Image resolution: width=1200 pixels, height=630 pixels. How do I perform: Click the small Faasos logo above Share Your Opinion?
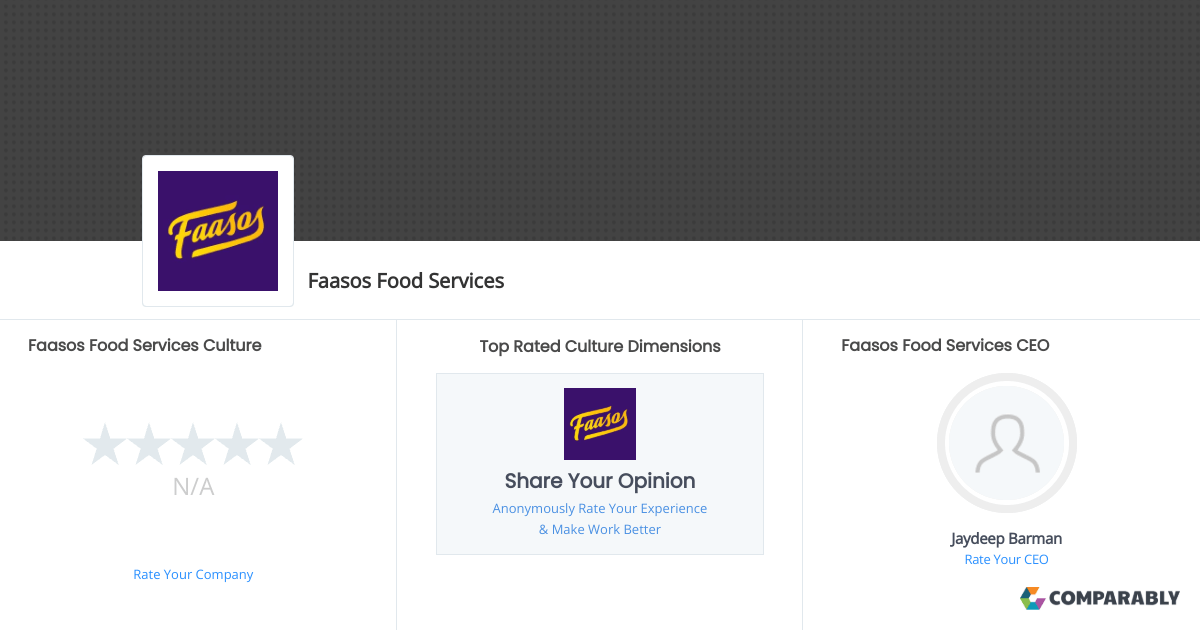tap(600, 424)
